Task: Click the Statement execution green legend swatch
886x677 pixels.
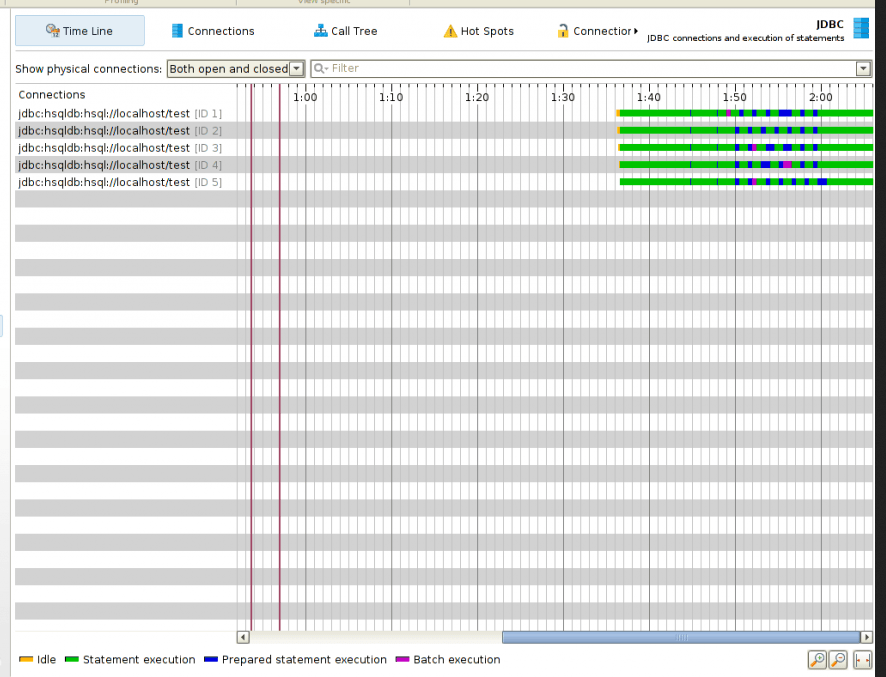Action: click(71, 659)
